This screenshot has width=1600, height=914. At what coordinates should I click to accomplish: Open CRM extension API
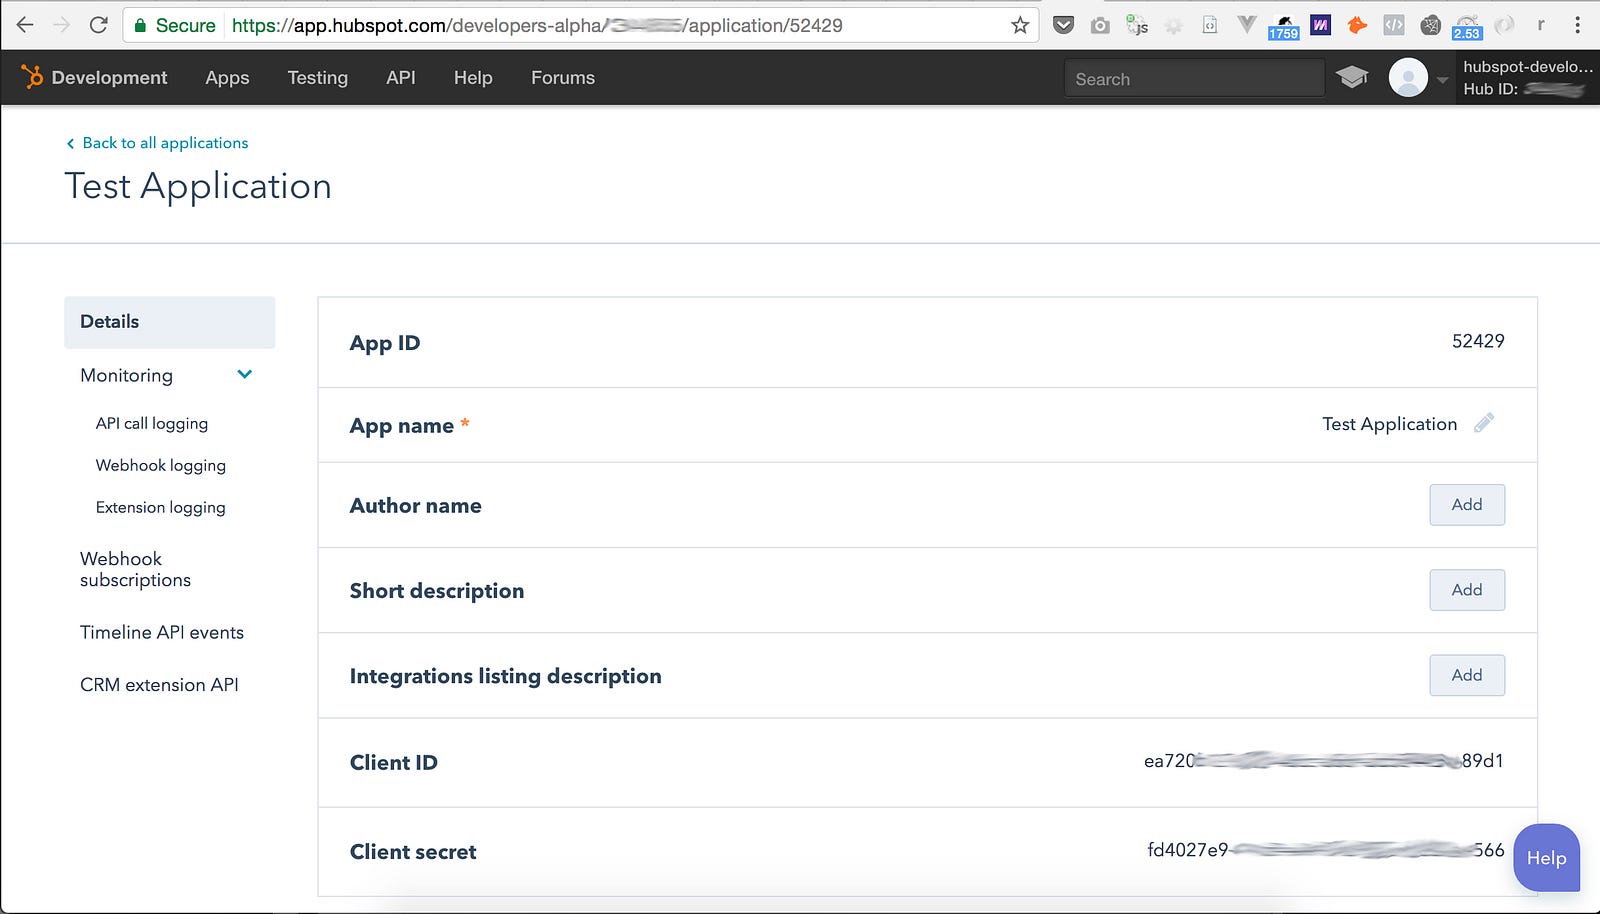pos(159,684)
